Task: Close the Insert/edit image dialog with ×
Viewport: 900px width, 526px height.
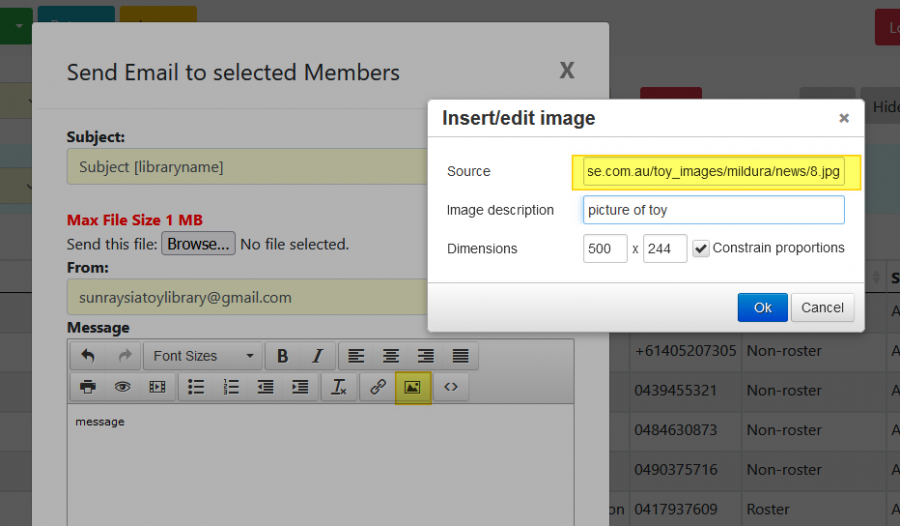Action: coord(844,118)
